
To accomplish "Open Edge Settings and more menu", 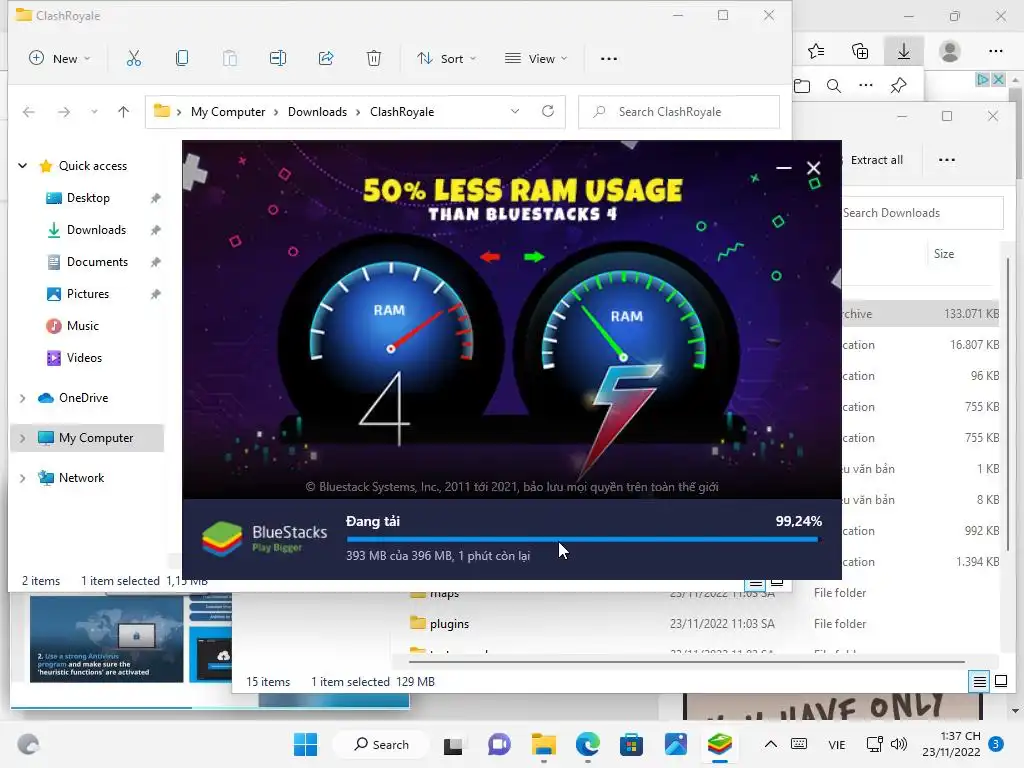I will pos(995,51).
